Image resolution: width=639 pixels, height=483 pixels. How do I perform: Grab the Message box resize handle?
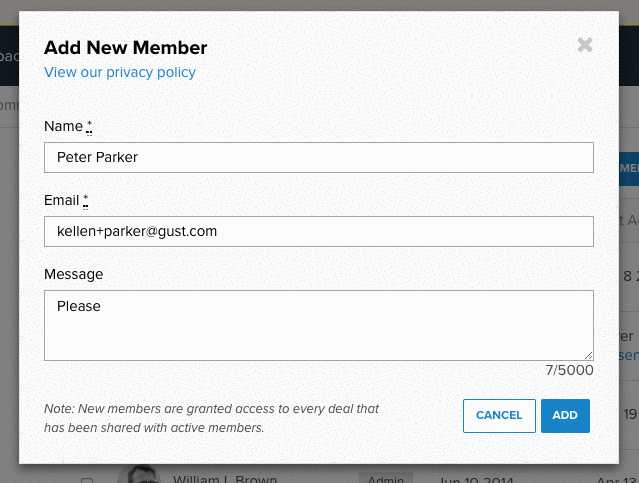pos(588,356)
